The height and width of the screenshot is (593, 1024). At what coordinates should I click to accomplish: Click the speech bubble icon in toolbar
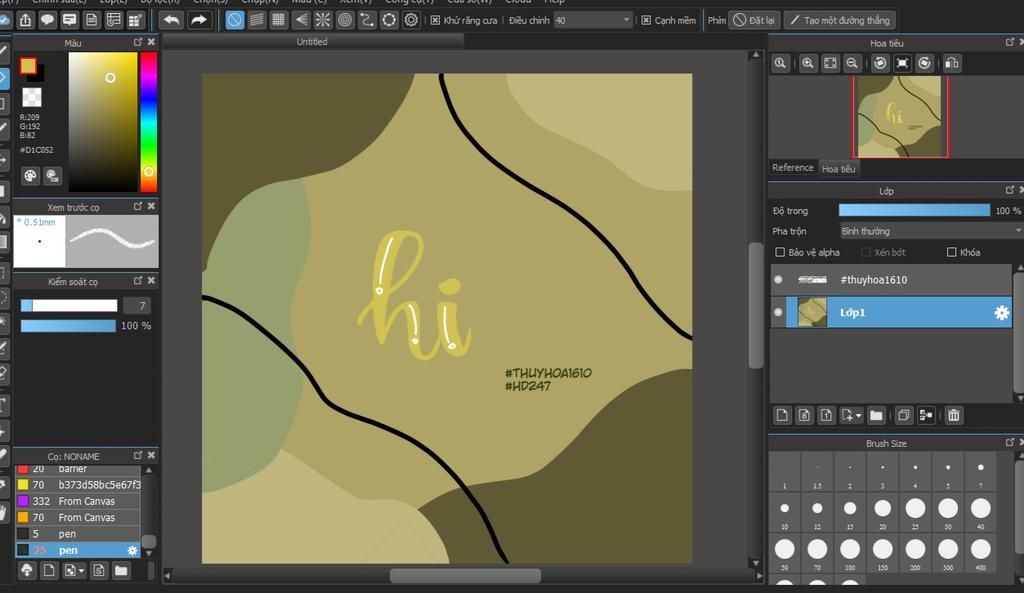(47, 20)
